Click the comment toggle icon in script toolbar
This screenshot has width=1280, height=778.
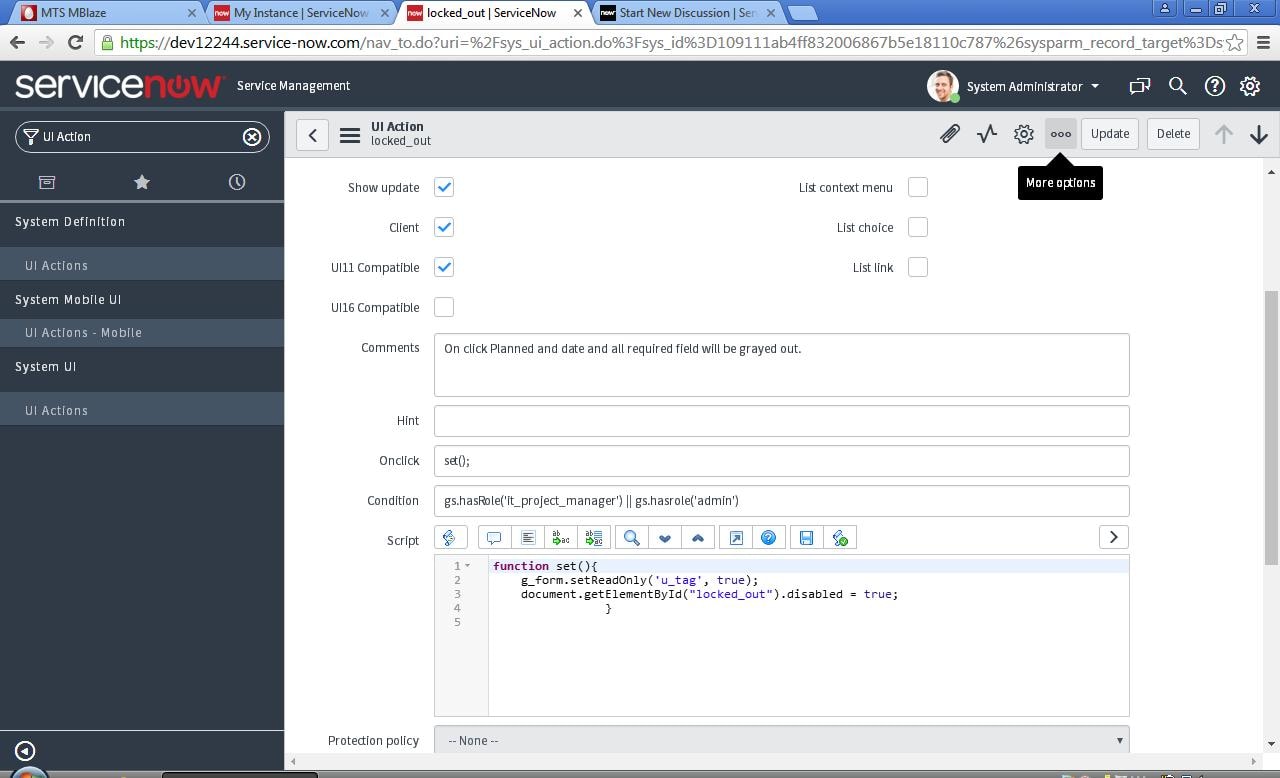click(494, 538)
